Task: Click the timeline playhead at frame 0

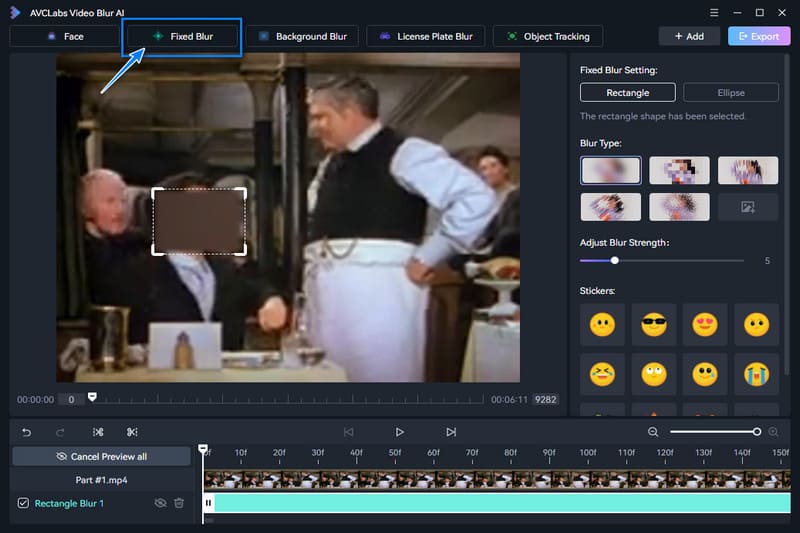Action: (203, 449)
